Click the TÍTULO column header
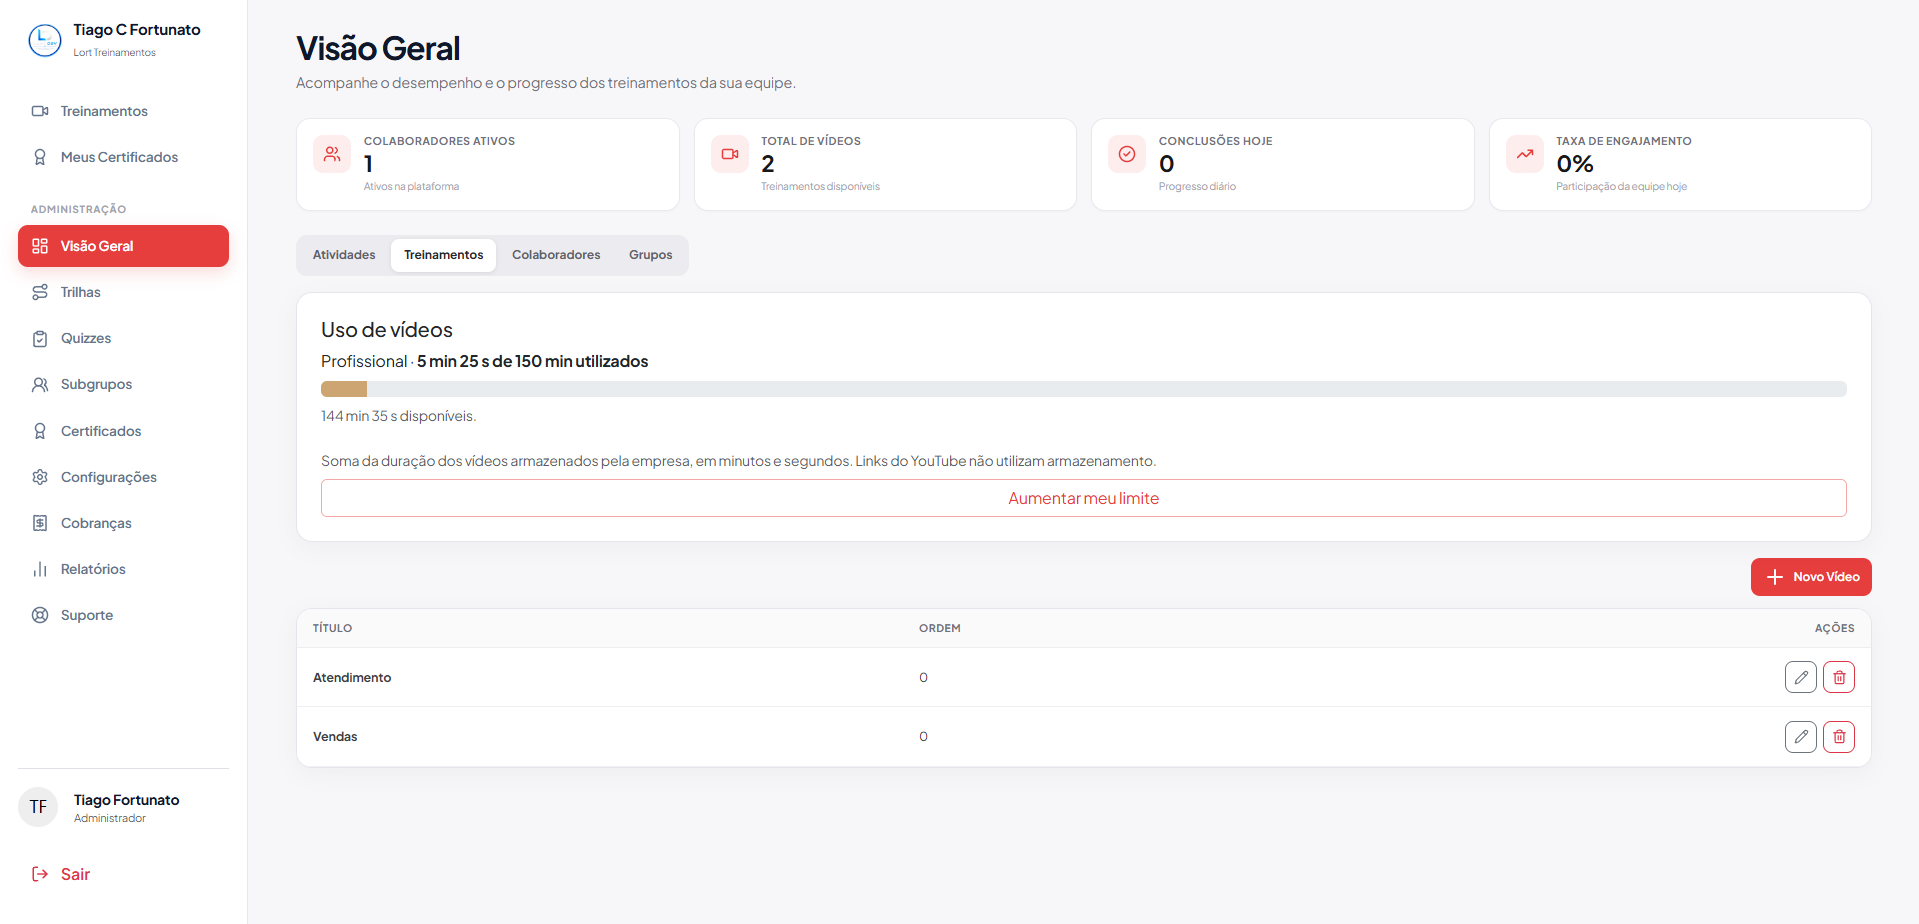1919x924 pixels. [333, 628]
